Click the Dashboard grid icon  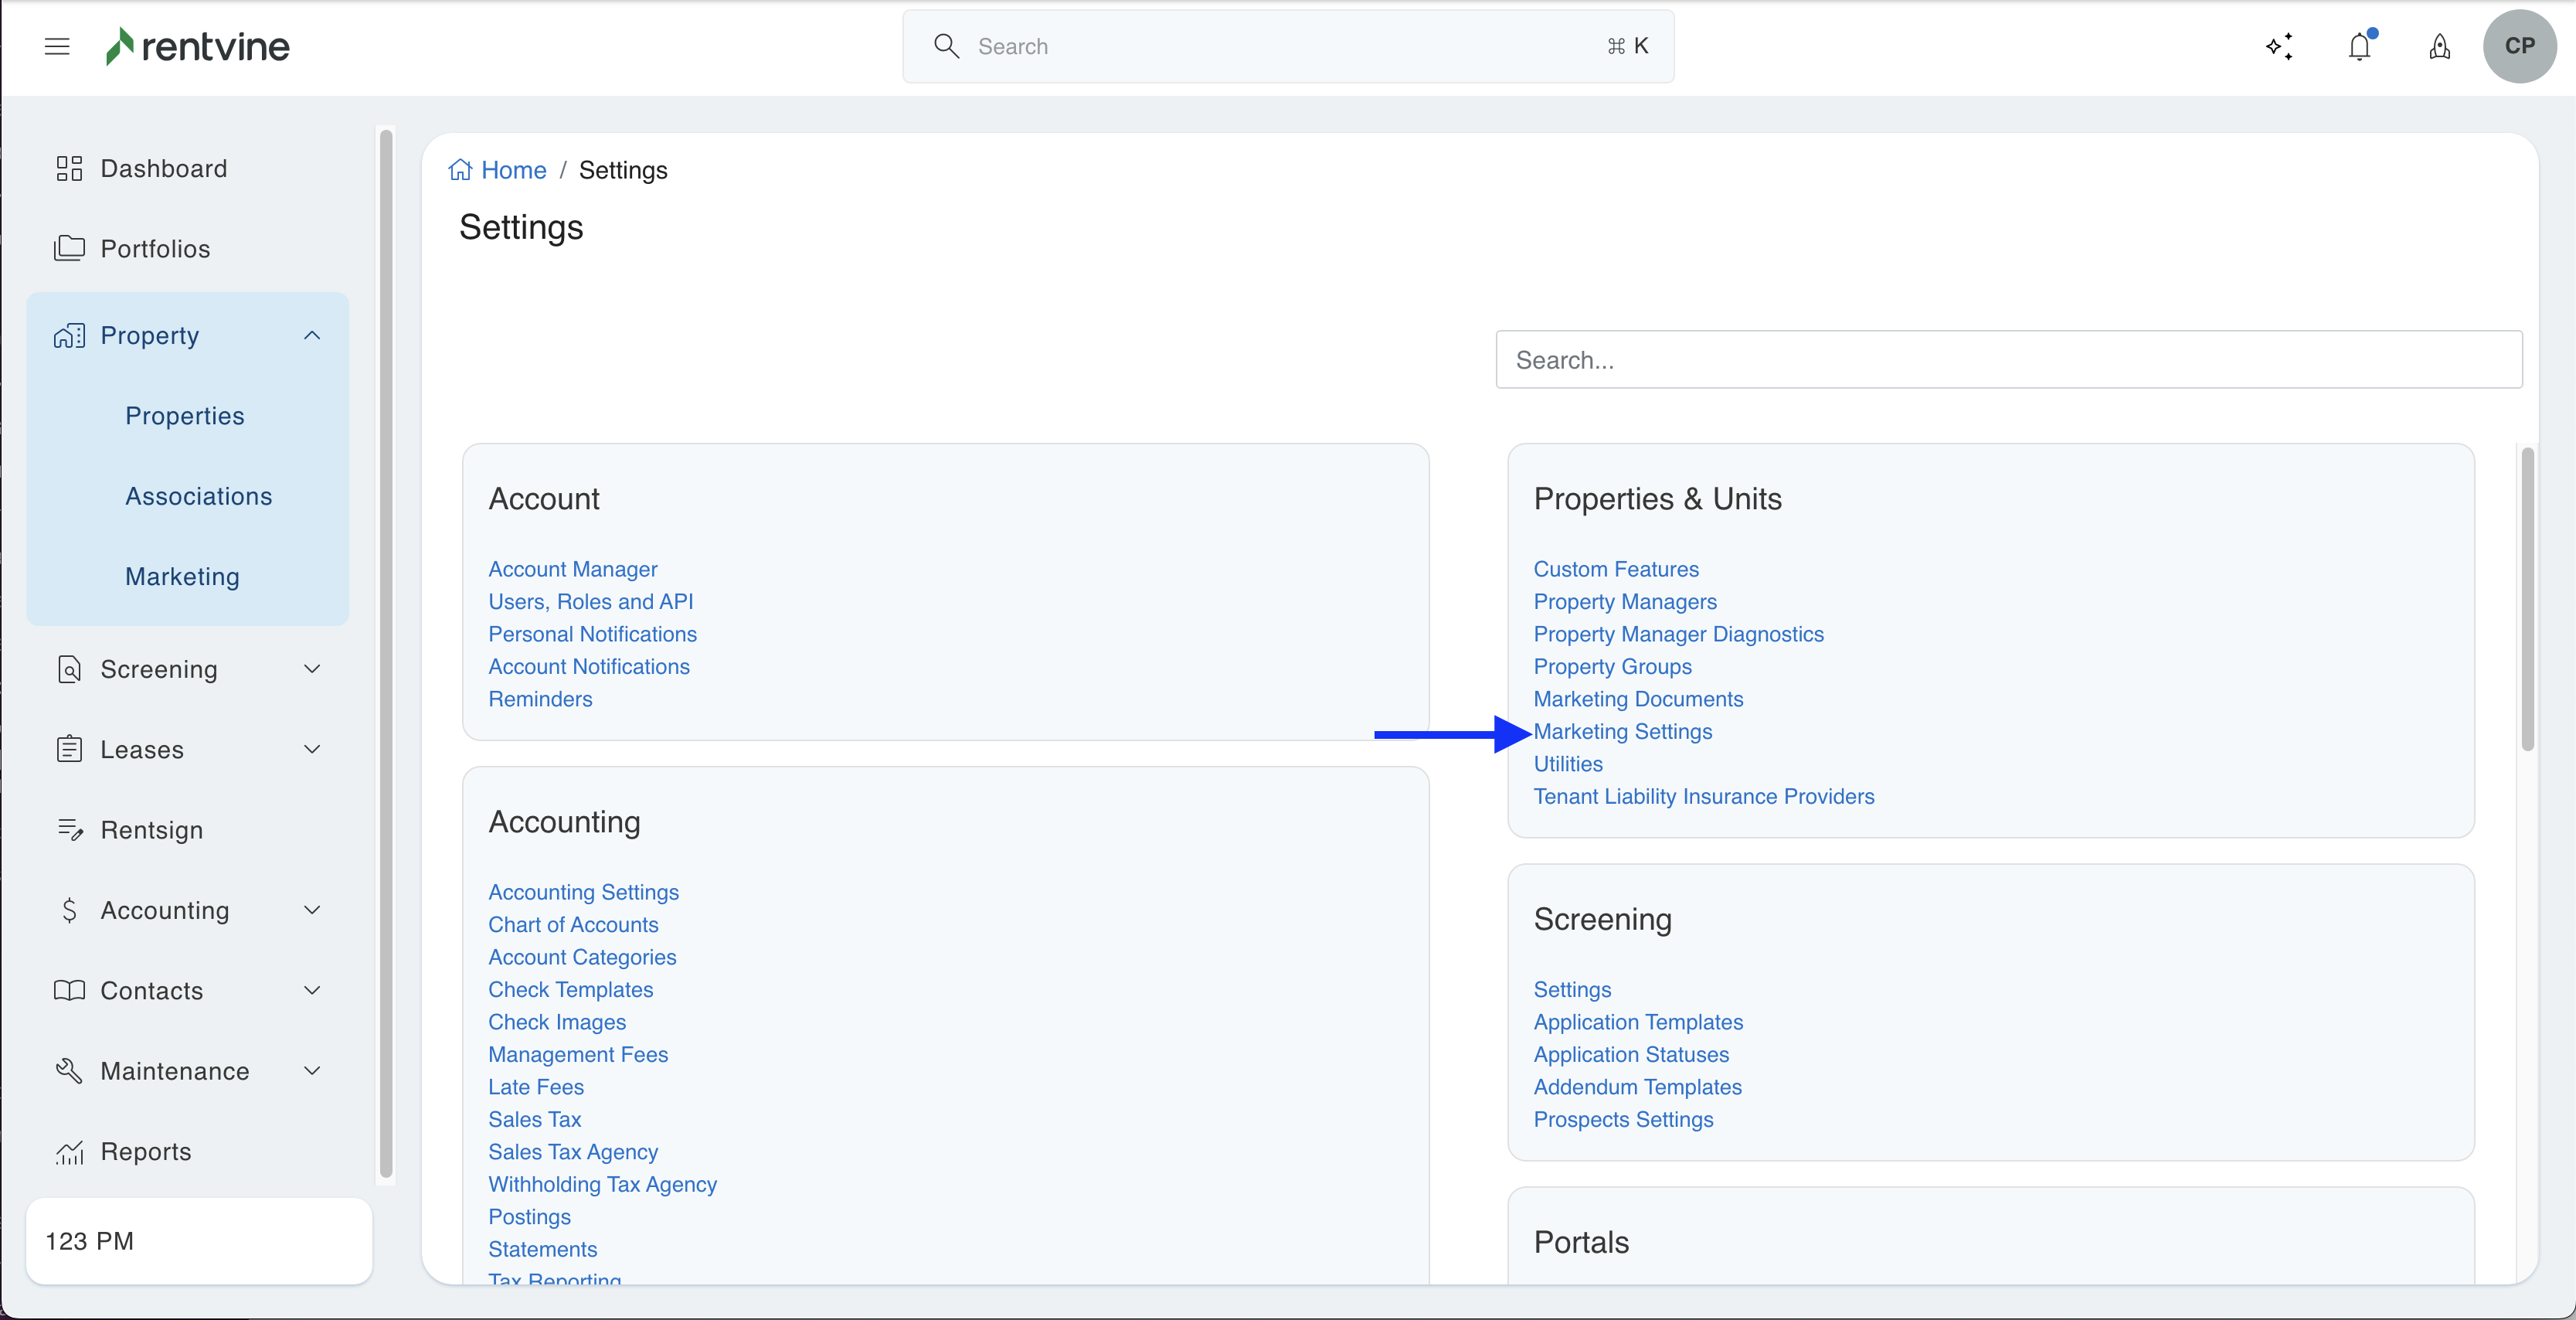point(69,168)
